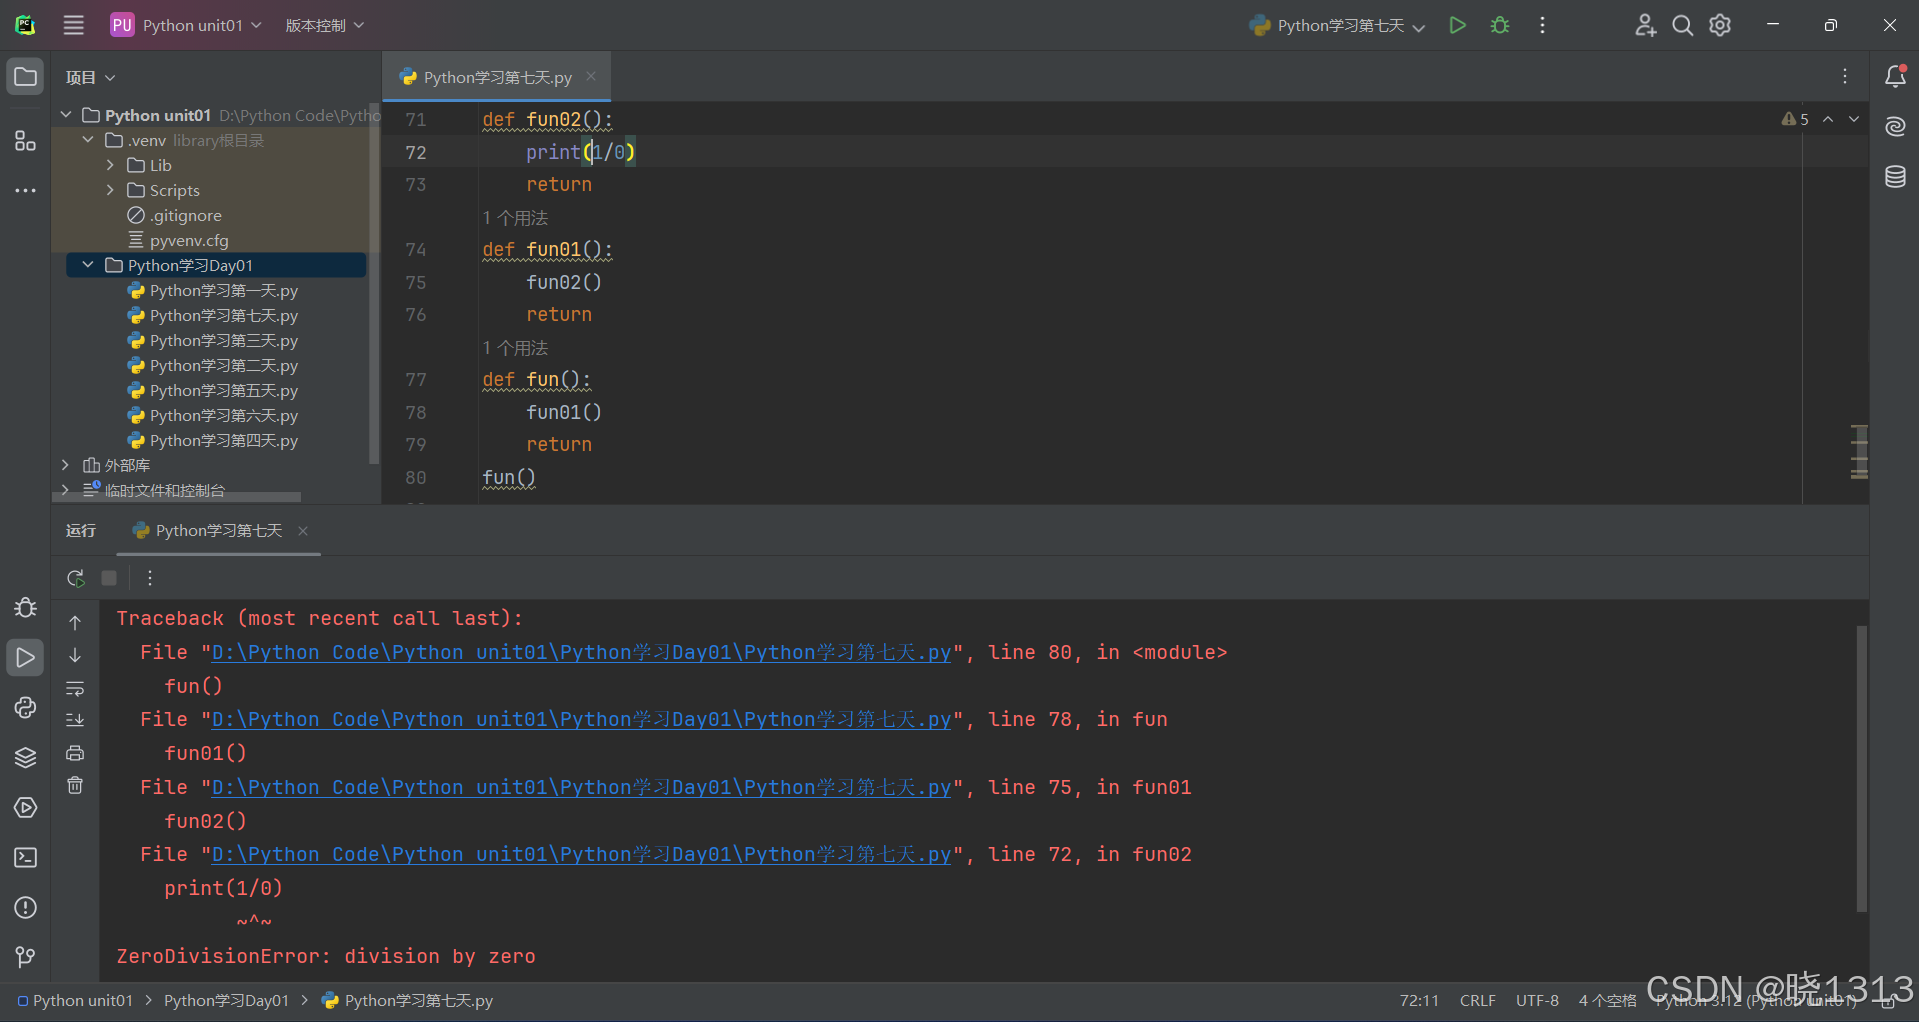
Task: Open the Database tool window
Action: [1895, 177]
